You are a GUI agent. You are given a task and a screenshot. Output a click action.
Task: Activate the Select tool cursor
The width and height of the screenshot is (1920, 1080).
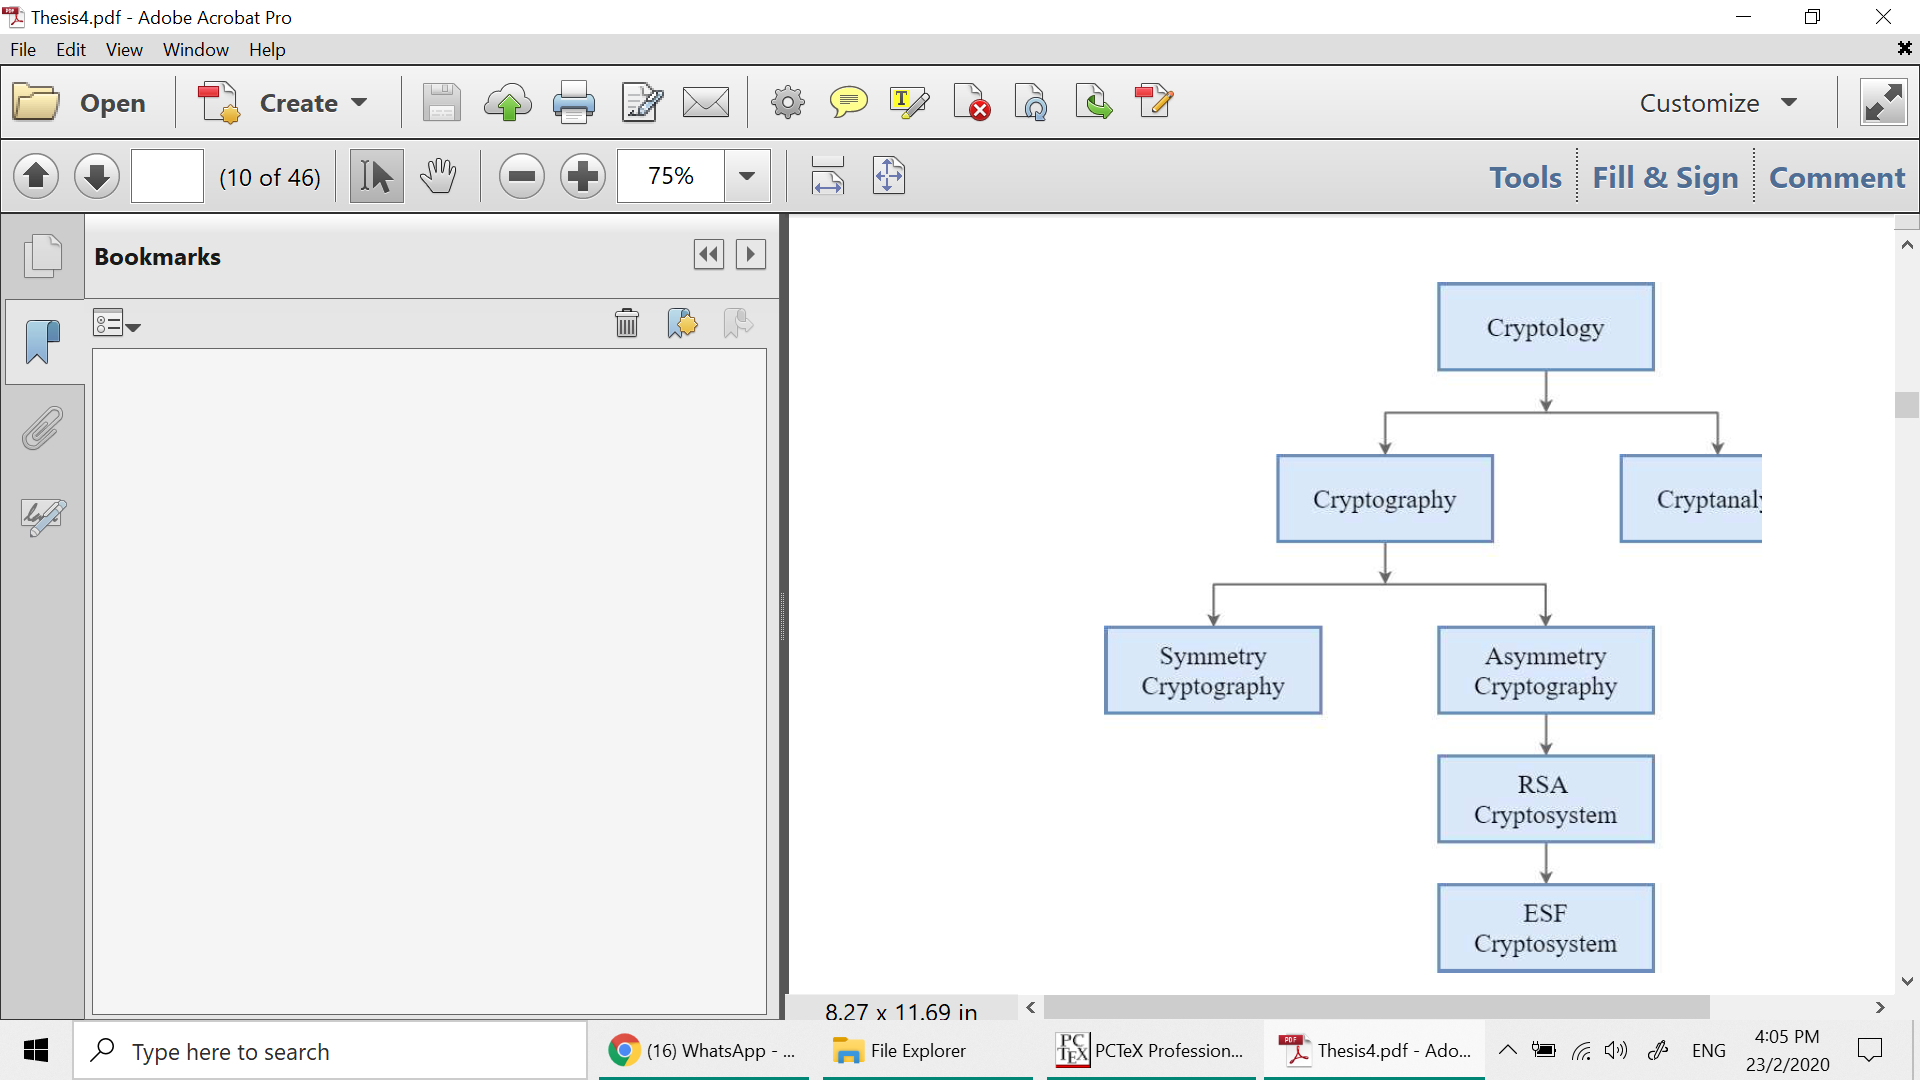(376, 177)
